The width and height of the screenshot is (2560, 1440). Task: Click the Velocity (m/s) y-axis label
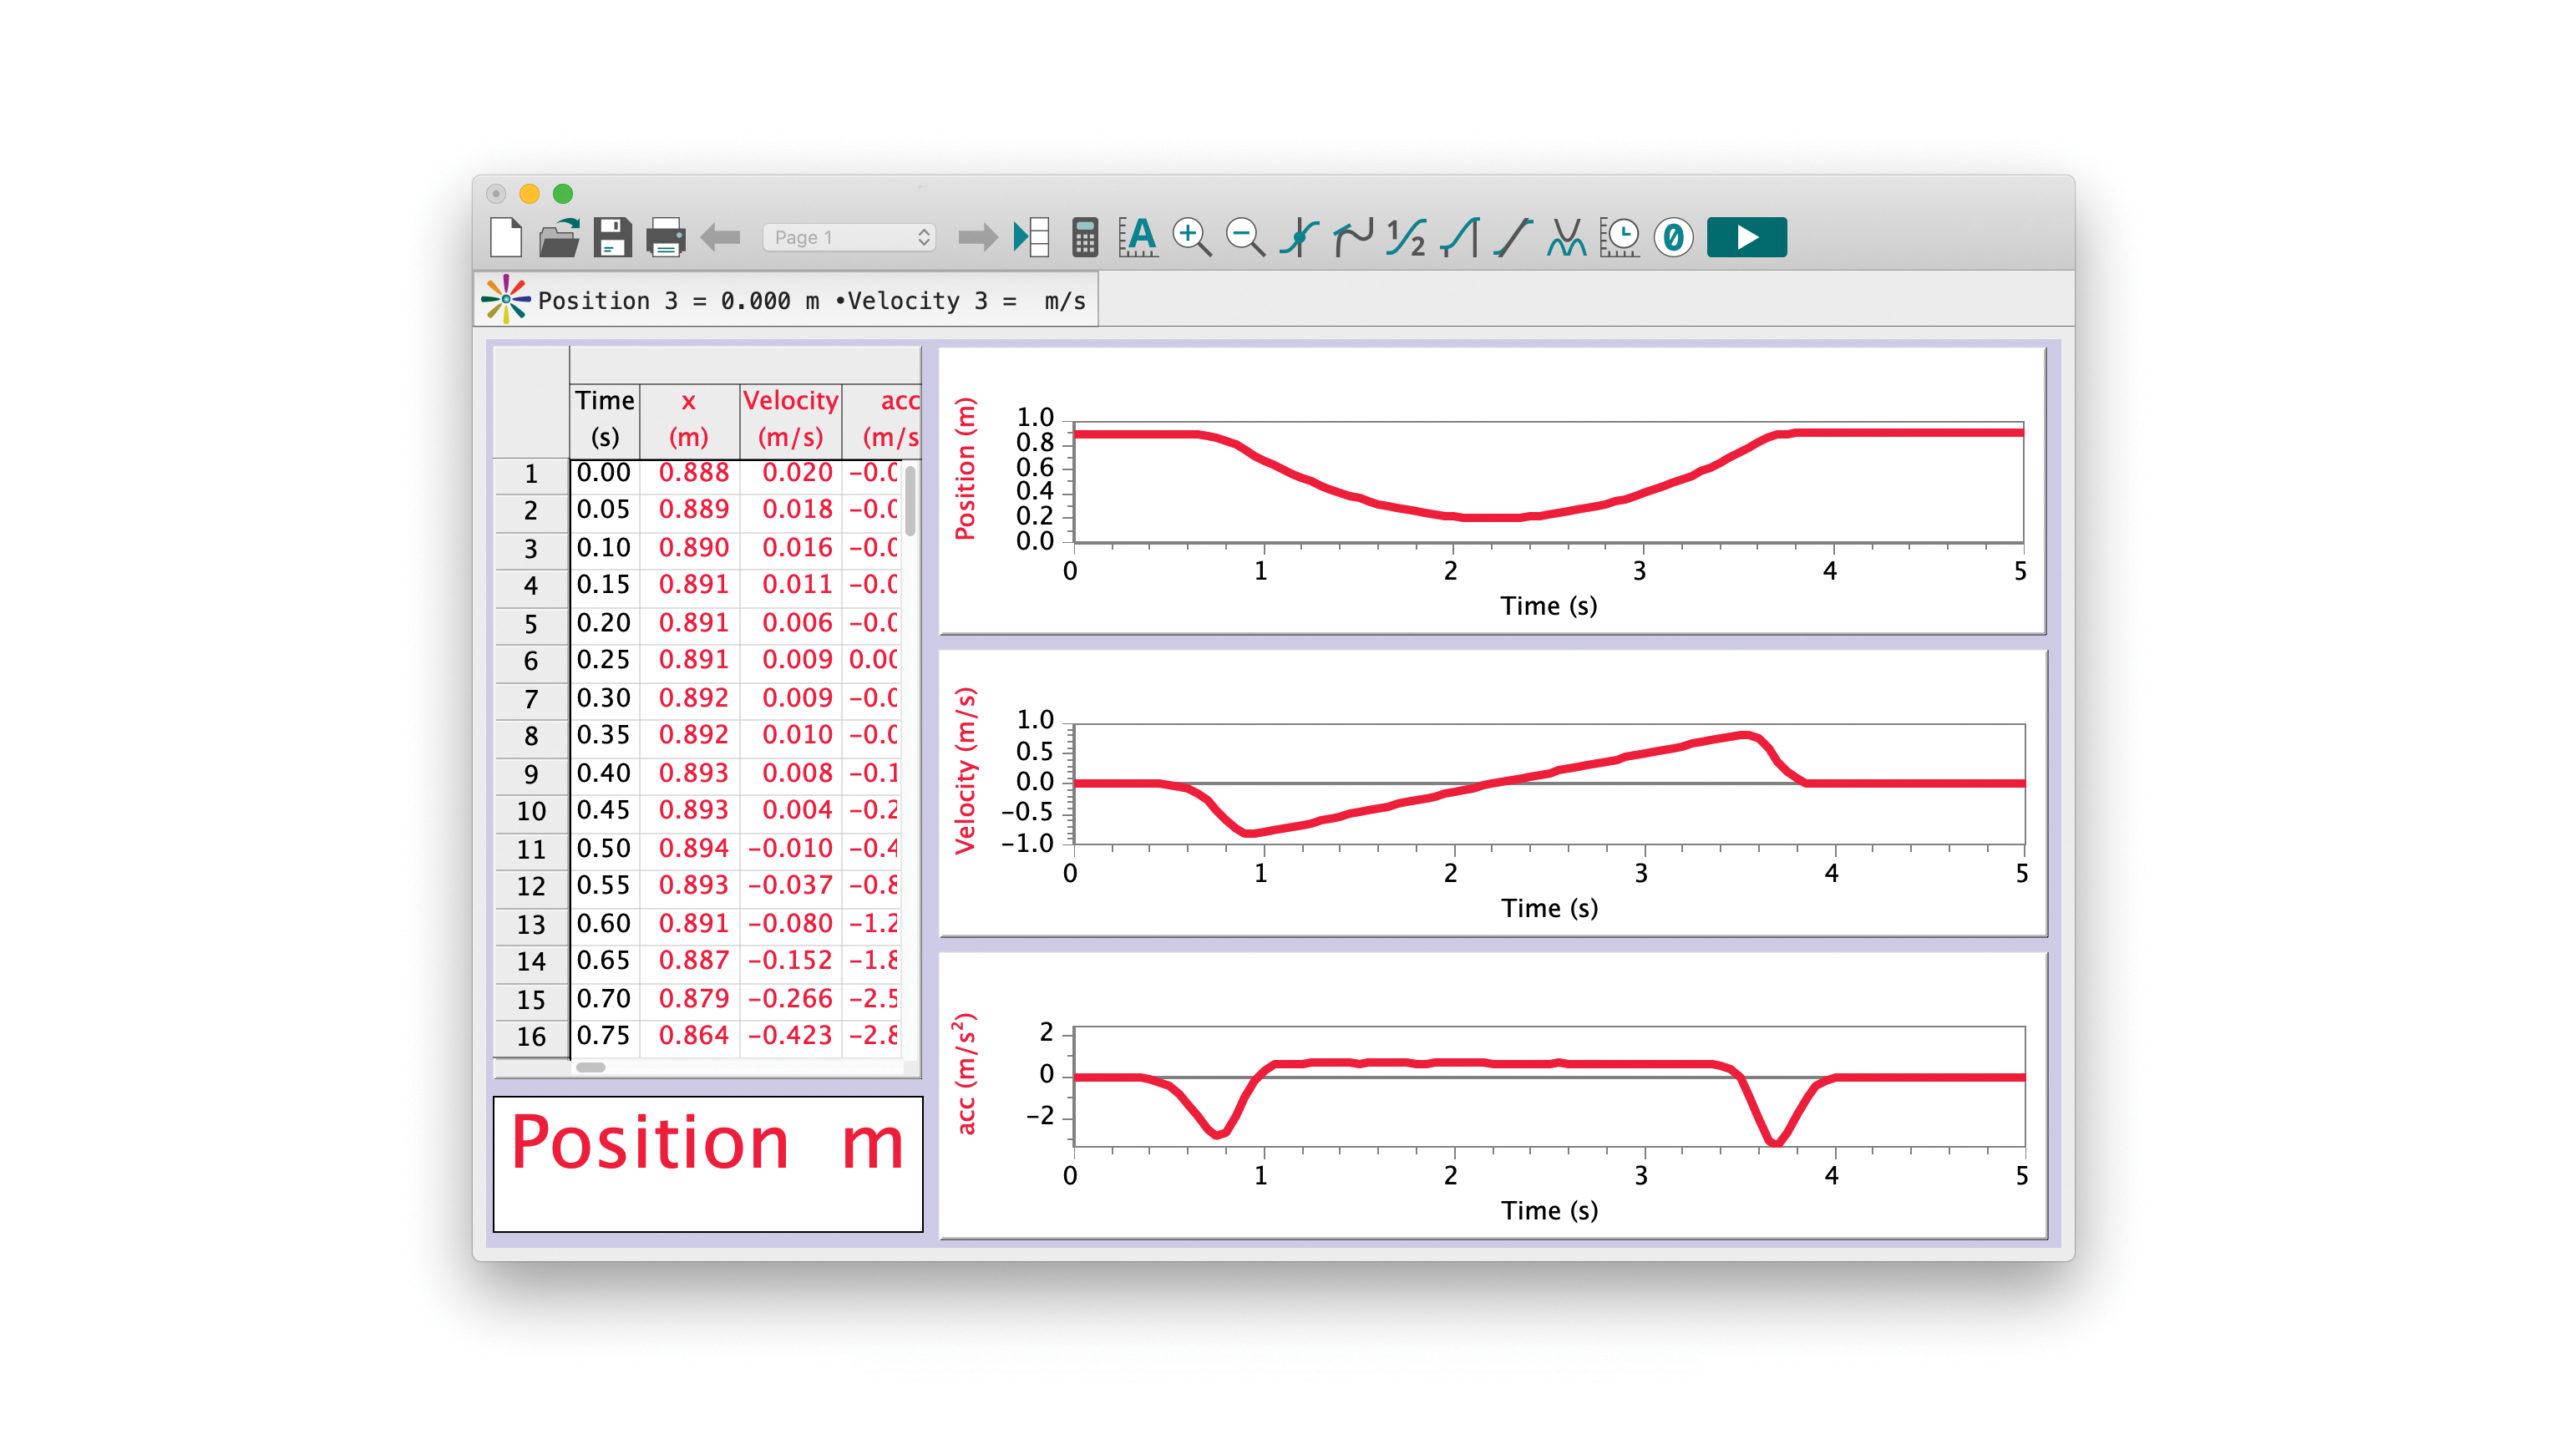tap(965, 770)
